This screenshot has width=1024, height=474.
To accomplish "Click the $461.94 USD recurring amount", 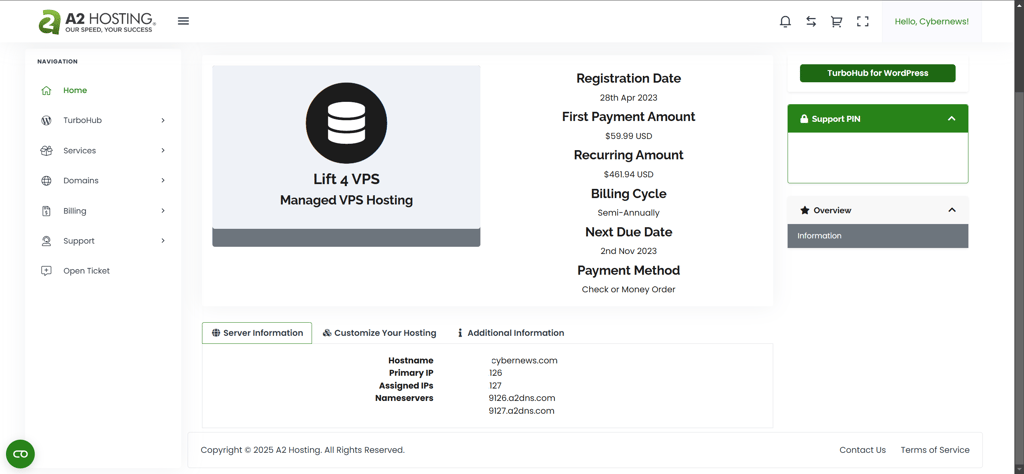I will click(x=628, y=174).
